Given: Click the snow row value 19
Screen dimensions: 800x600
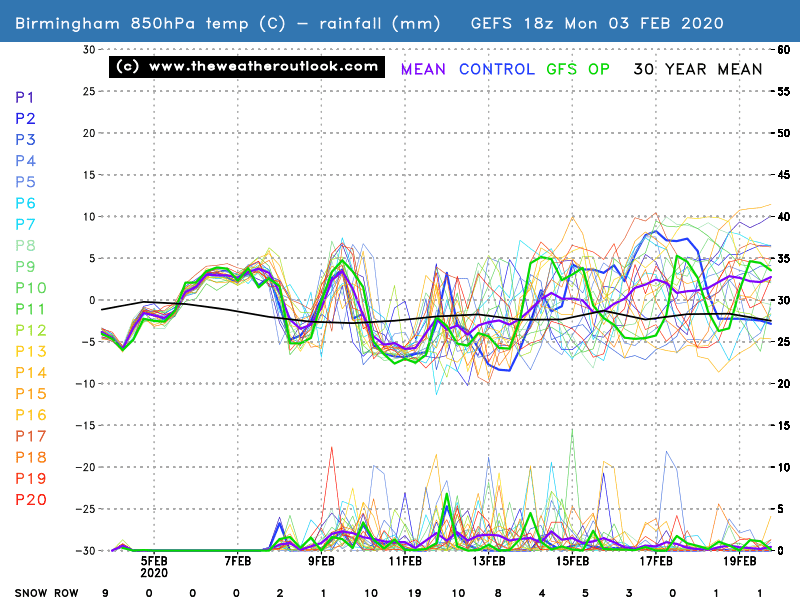Looking at the screenshot, I should click(412, 593).
